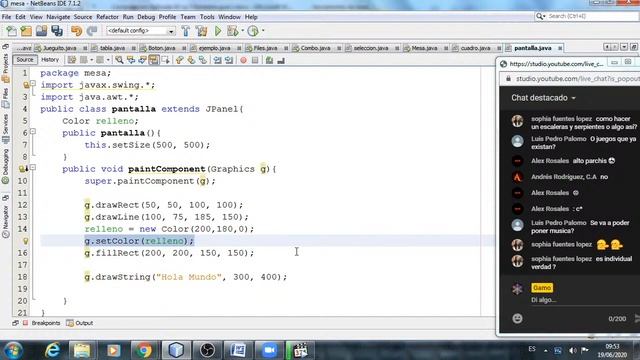
Task: Click Previous Bookmark icon
Action: (180, 60)
